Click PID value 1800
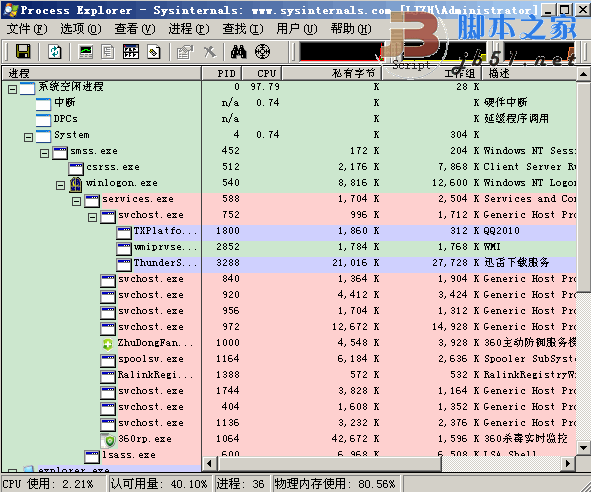Screen dimensions: 591x492 228,231
